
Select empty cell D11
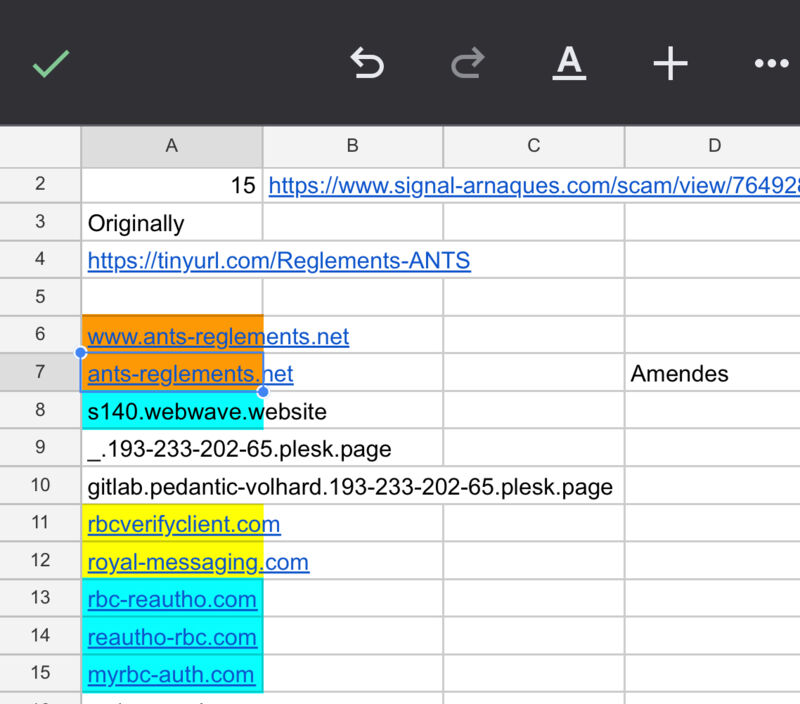pyautogui.click(x=712, y=522)
